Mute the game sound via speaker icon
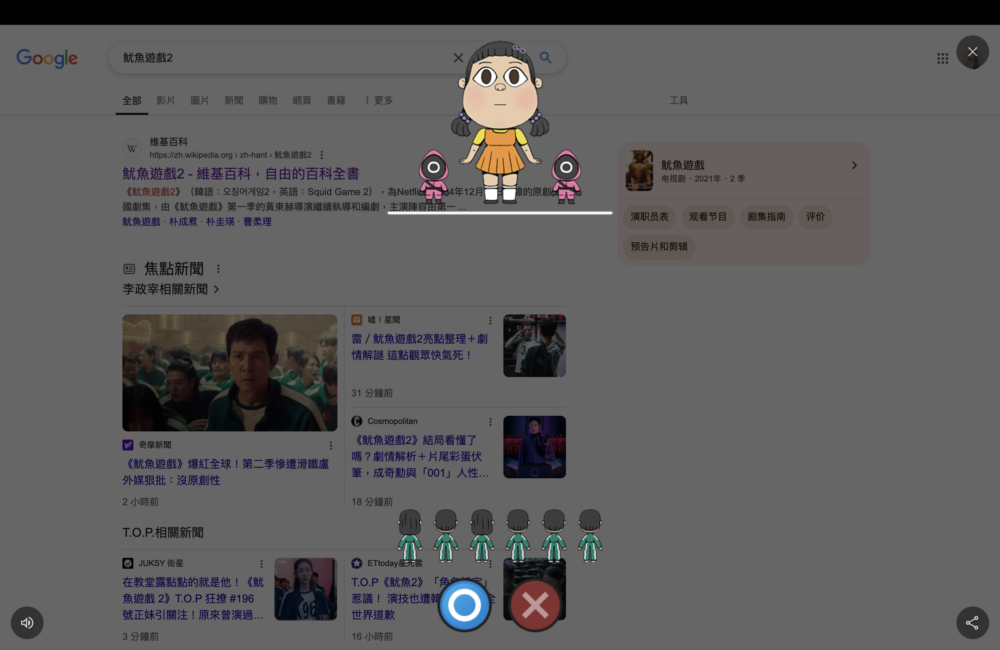 27,623
